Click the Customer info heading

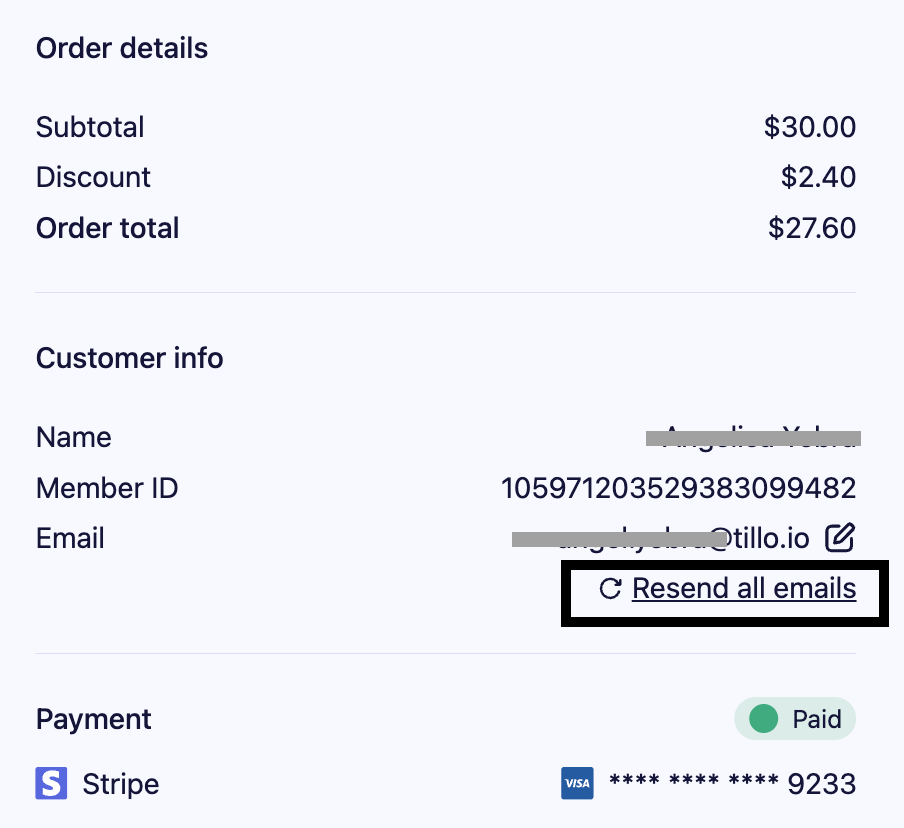coord(130,358)
